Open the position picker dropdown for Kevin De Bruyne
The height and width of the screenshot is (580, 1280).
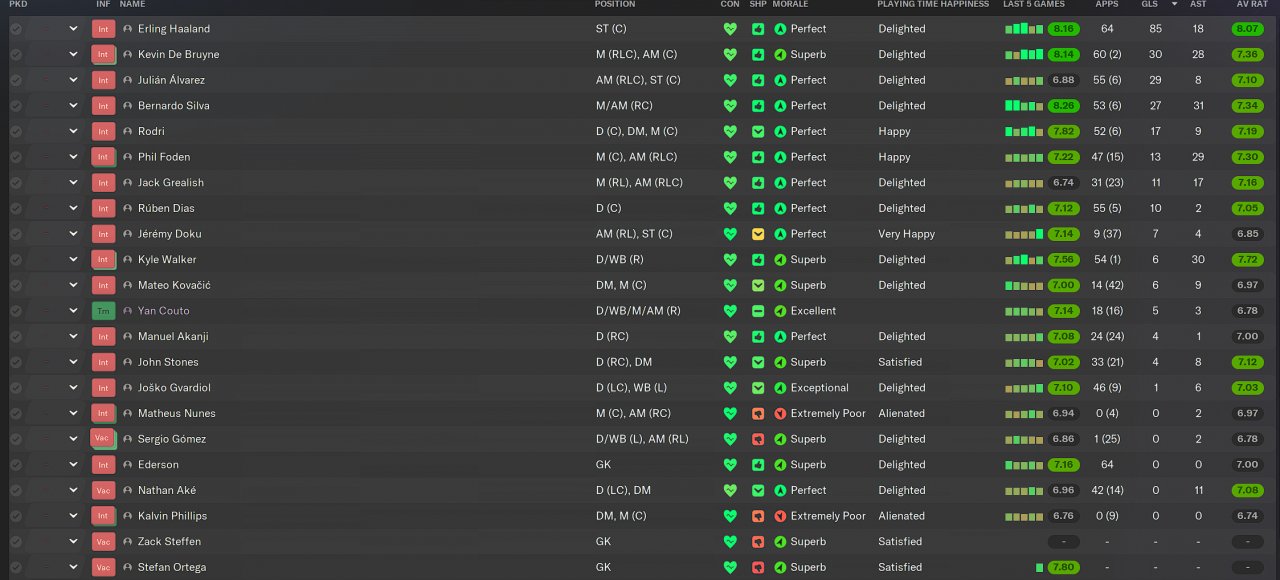[x=73, y=55]
